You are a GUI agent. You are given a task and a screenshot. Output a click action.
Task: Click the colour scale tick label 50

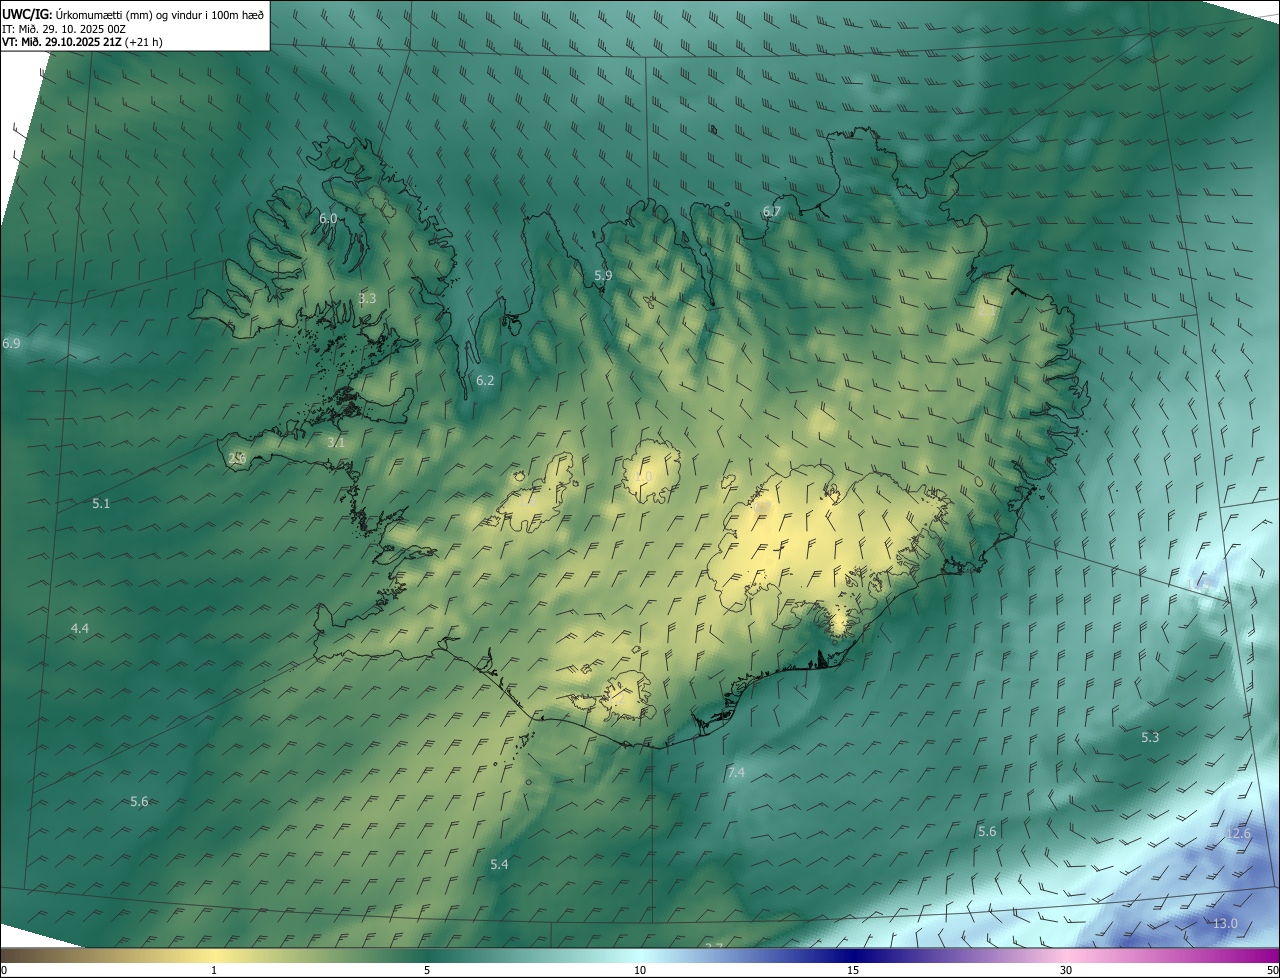coord(1272,970)
